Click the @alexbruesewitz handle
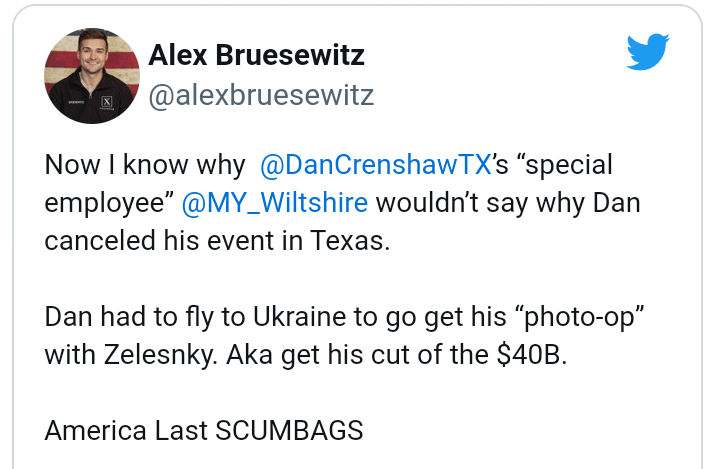This screenshot has width=718, height=469. pyautogui.click(x=260, y=96)
